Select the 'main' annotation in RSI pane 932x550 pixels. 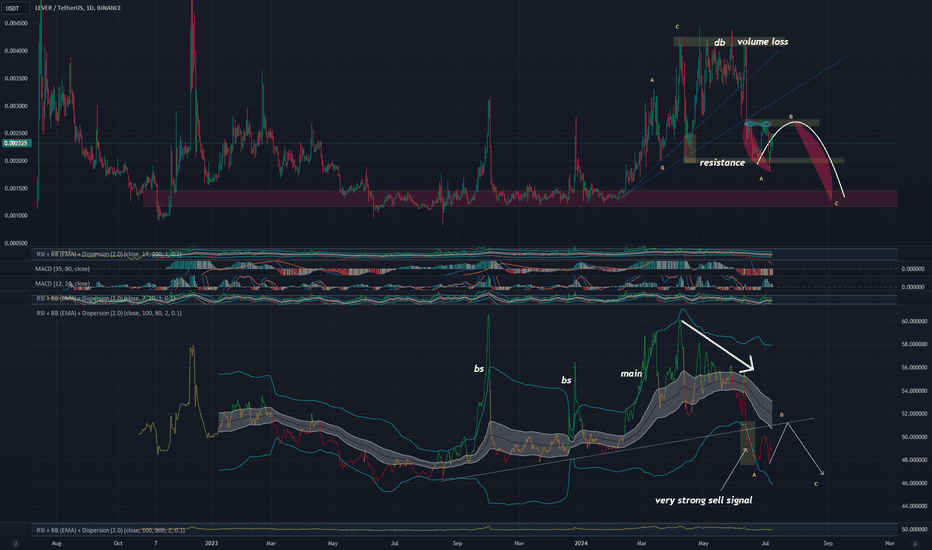(x=631, y=373)
